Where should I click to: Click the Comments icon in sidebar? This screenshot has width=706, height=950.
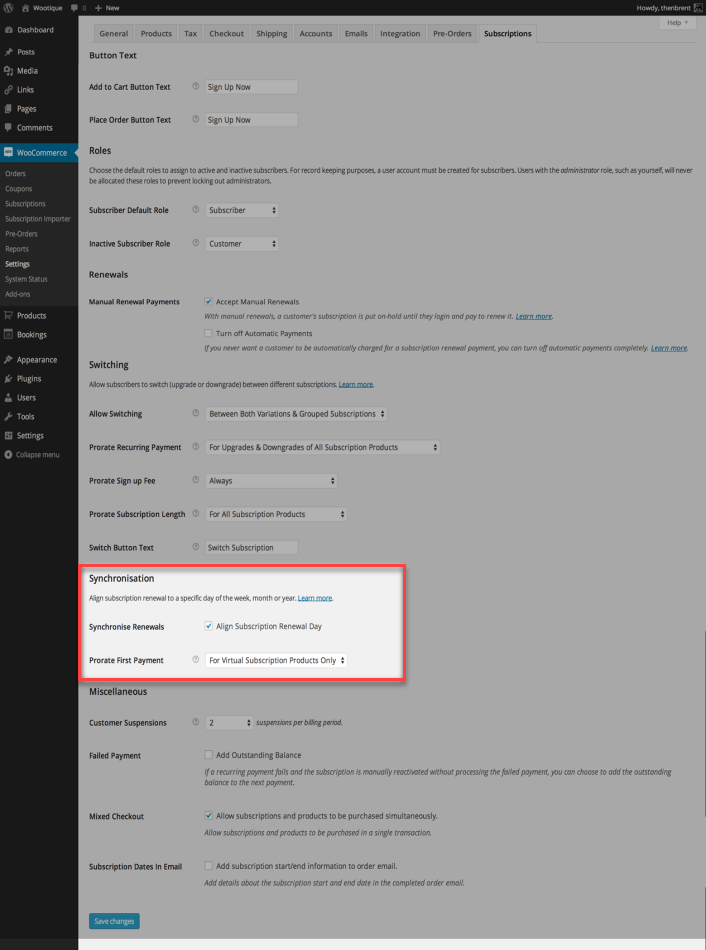[x=8, y=128]
